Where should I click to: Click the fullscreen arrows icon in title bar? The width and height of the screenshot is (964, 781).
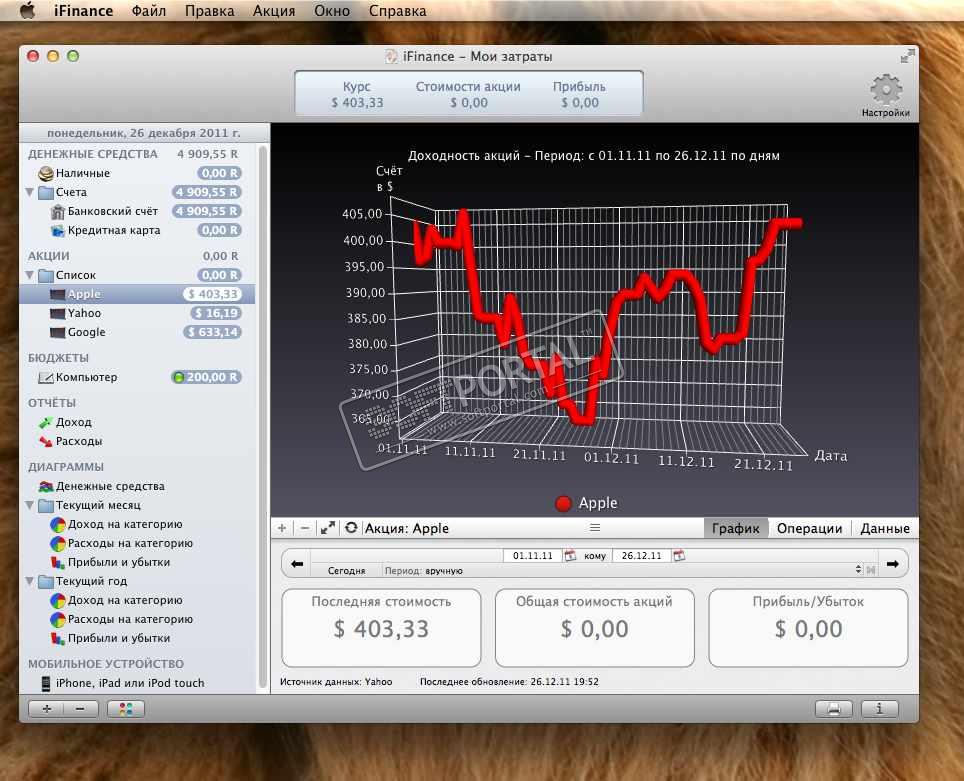click(x=907, y=57)
